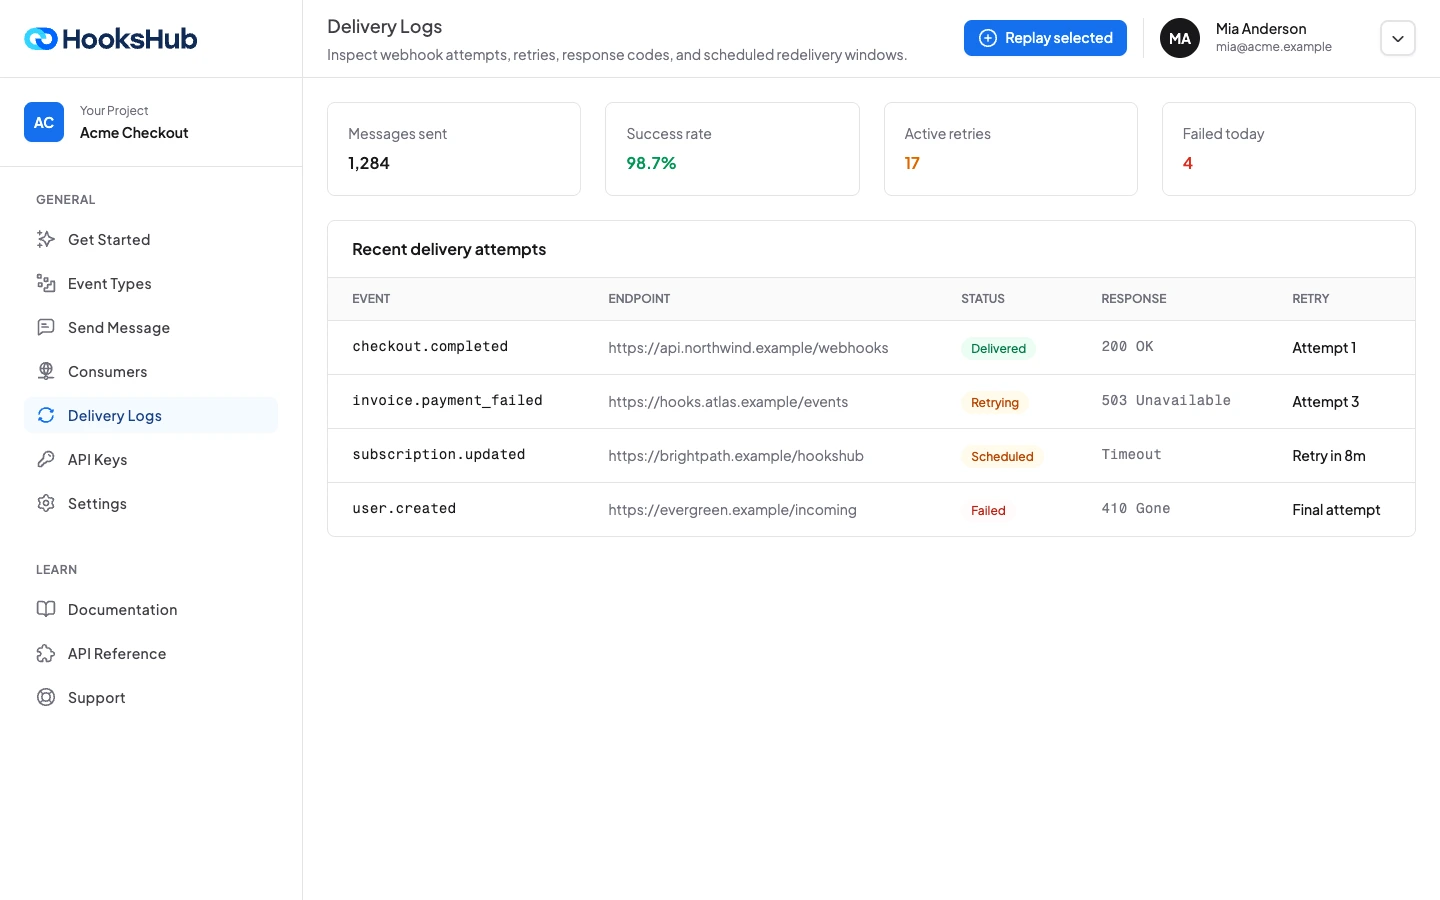Click Final attempt cell
Screen dimensions: 1440x900
coord(1336,510)
